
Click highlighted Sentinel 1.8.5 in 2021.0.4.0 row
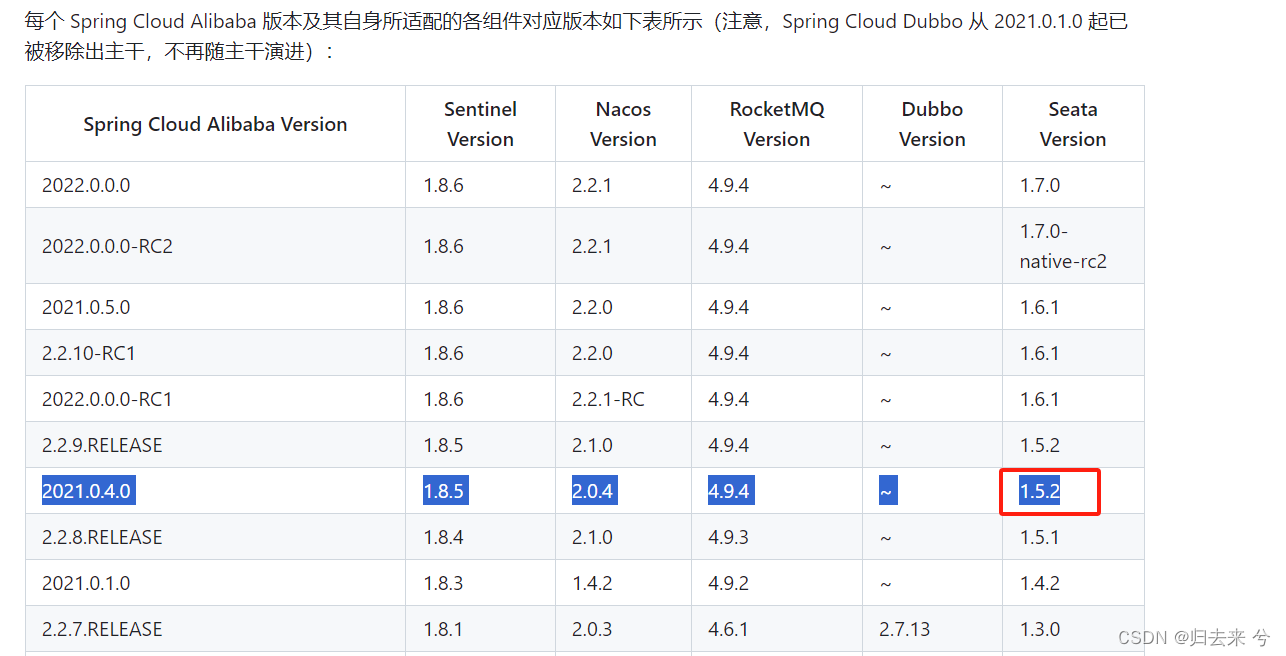pos(445,491)
